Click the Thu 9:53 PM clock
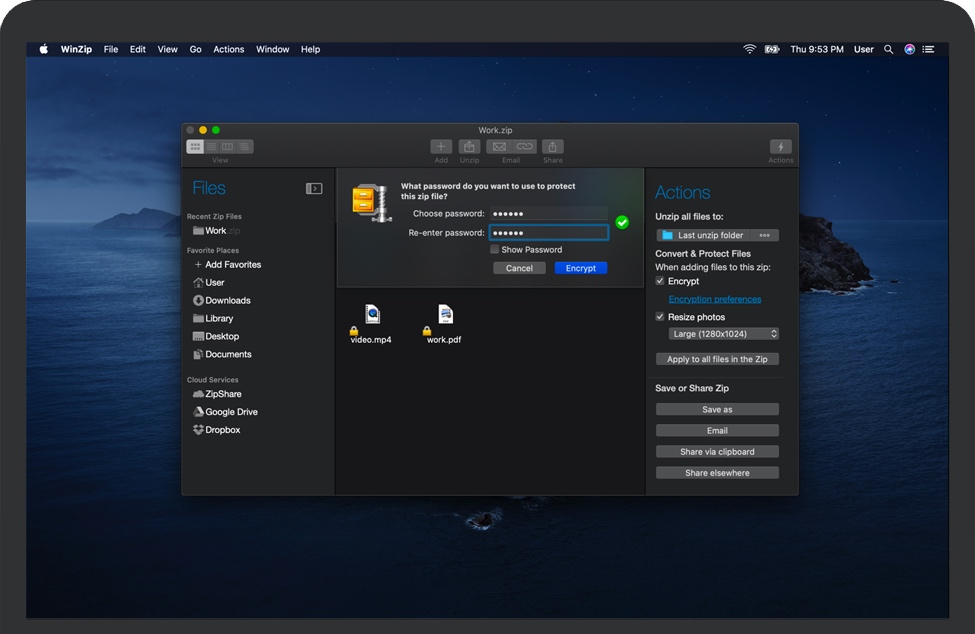Viewport: 975px width, 634px height. (x=816, y=49)
